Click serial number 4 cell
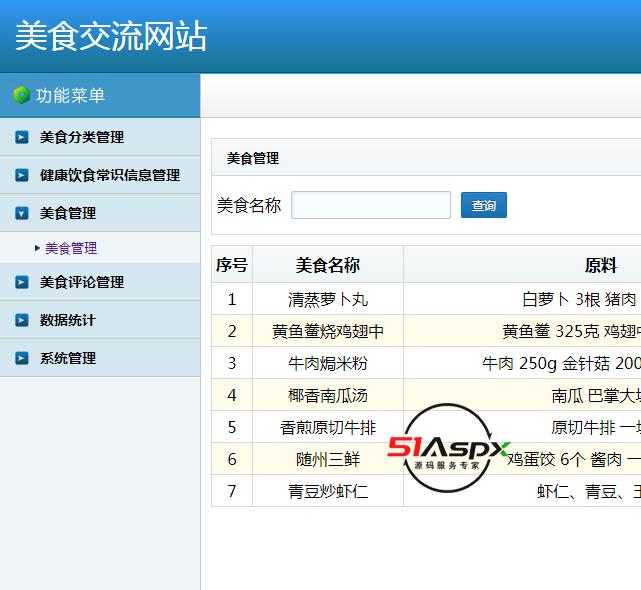The width and height of the screenshot is (641, 590). 232,395
